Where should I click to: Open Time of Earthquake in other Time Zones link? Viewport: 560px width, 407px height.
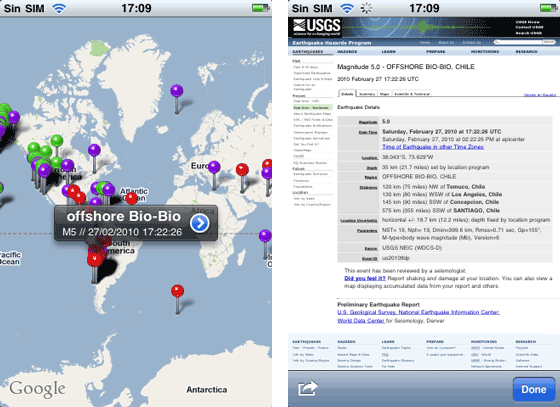[433, 147]
